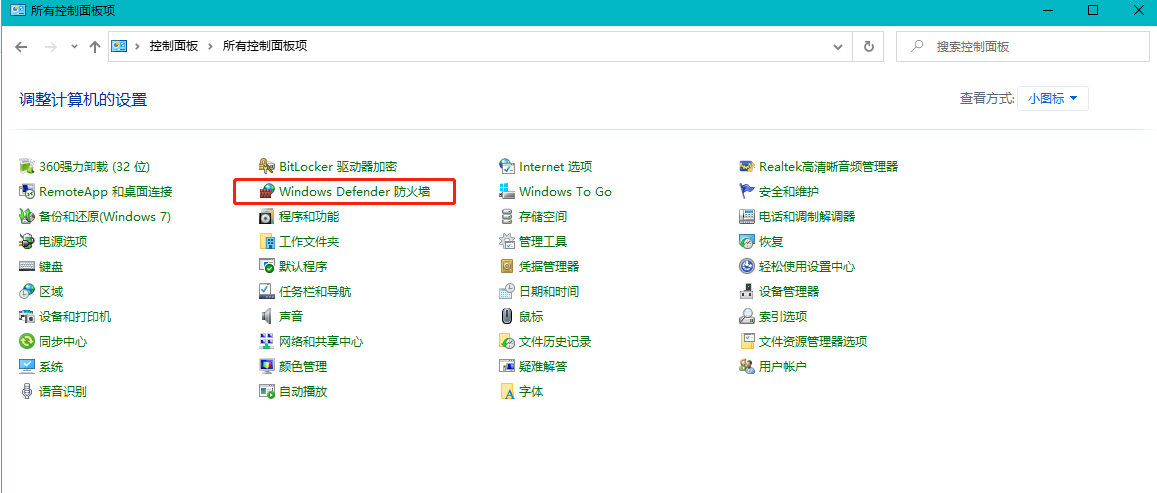
Task: Open Windows Defender 防火墙 icon
Action: [267, 191]
